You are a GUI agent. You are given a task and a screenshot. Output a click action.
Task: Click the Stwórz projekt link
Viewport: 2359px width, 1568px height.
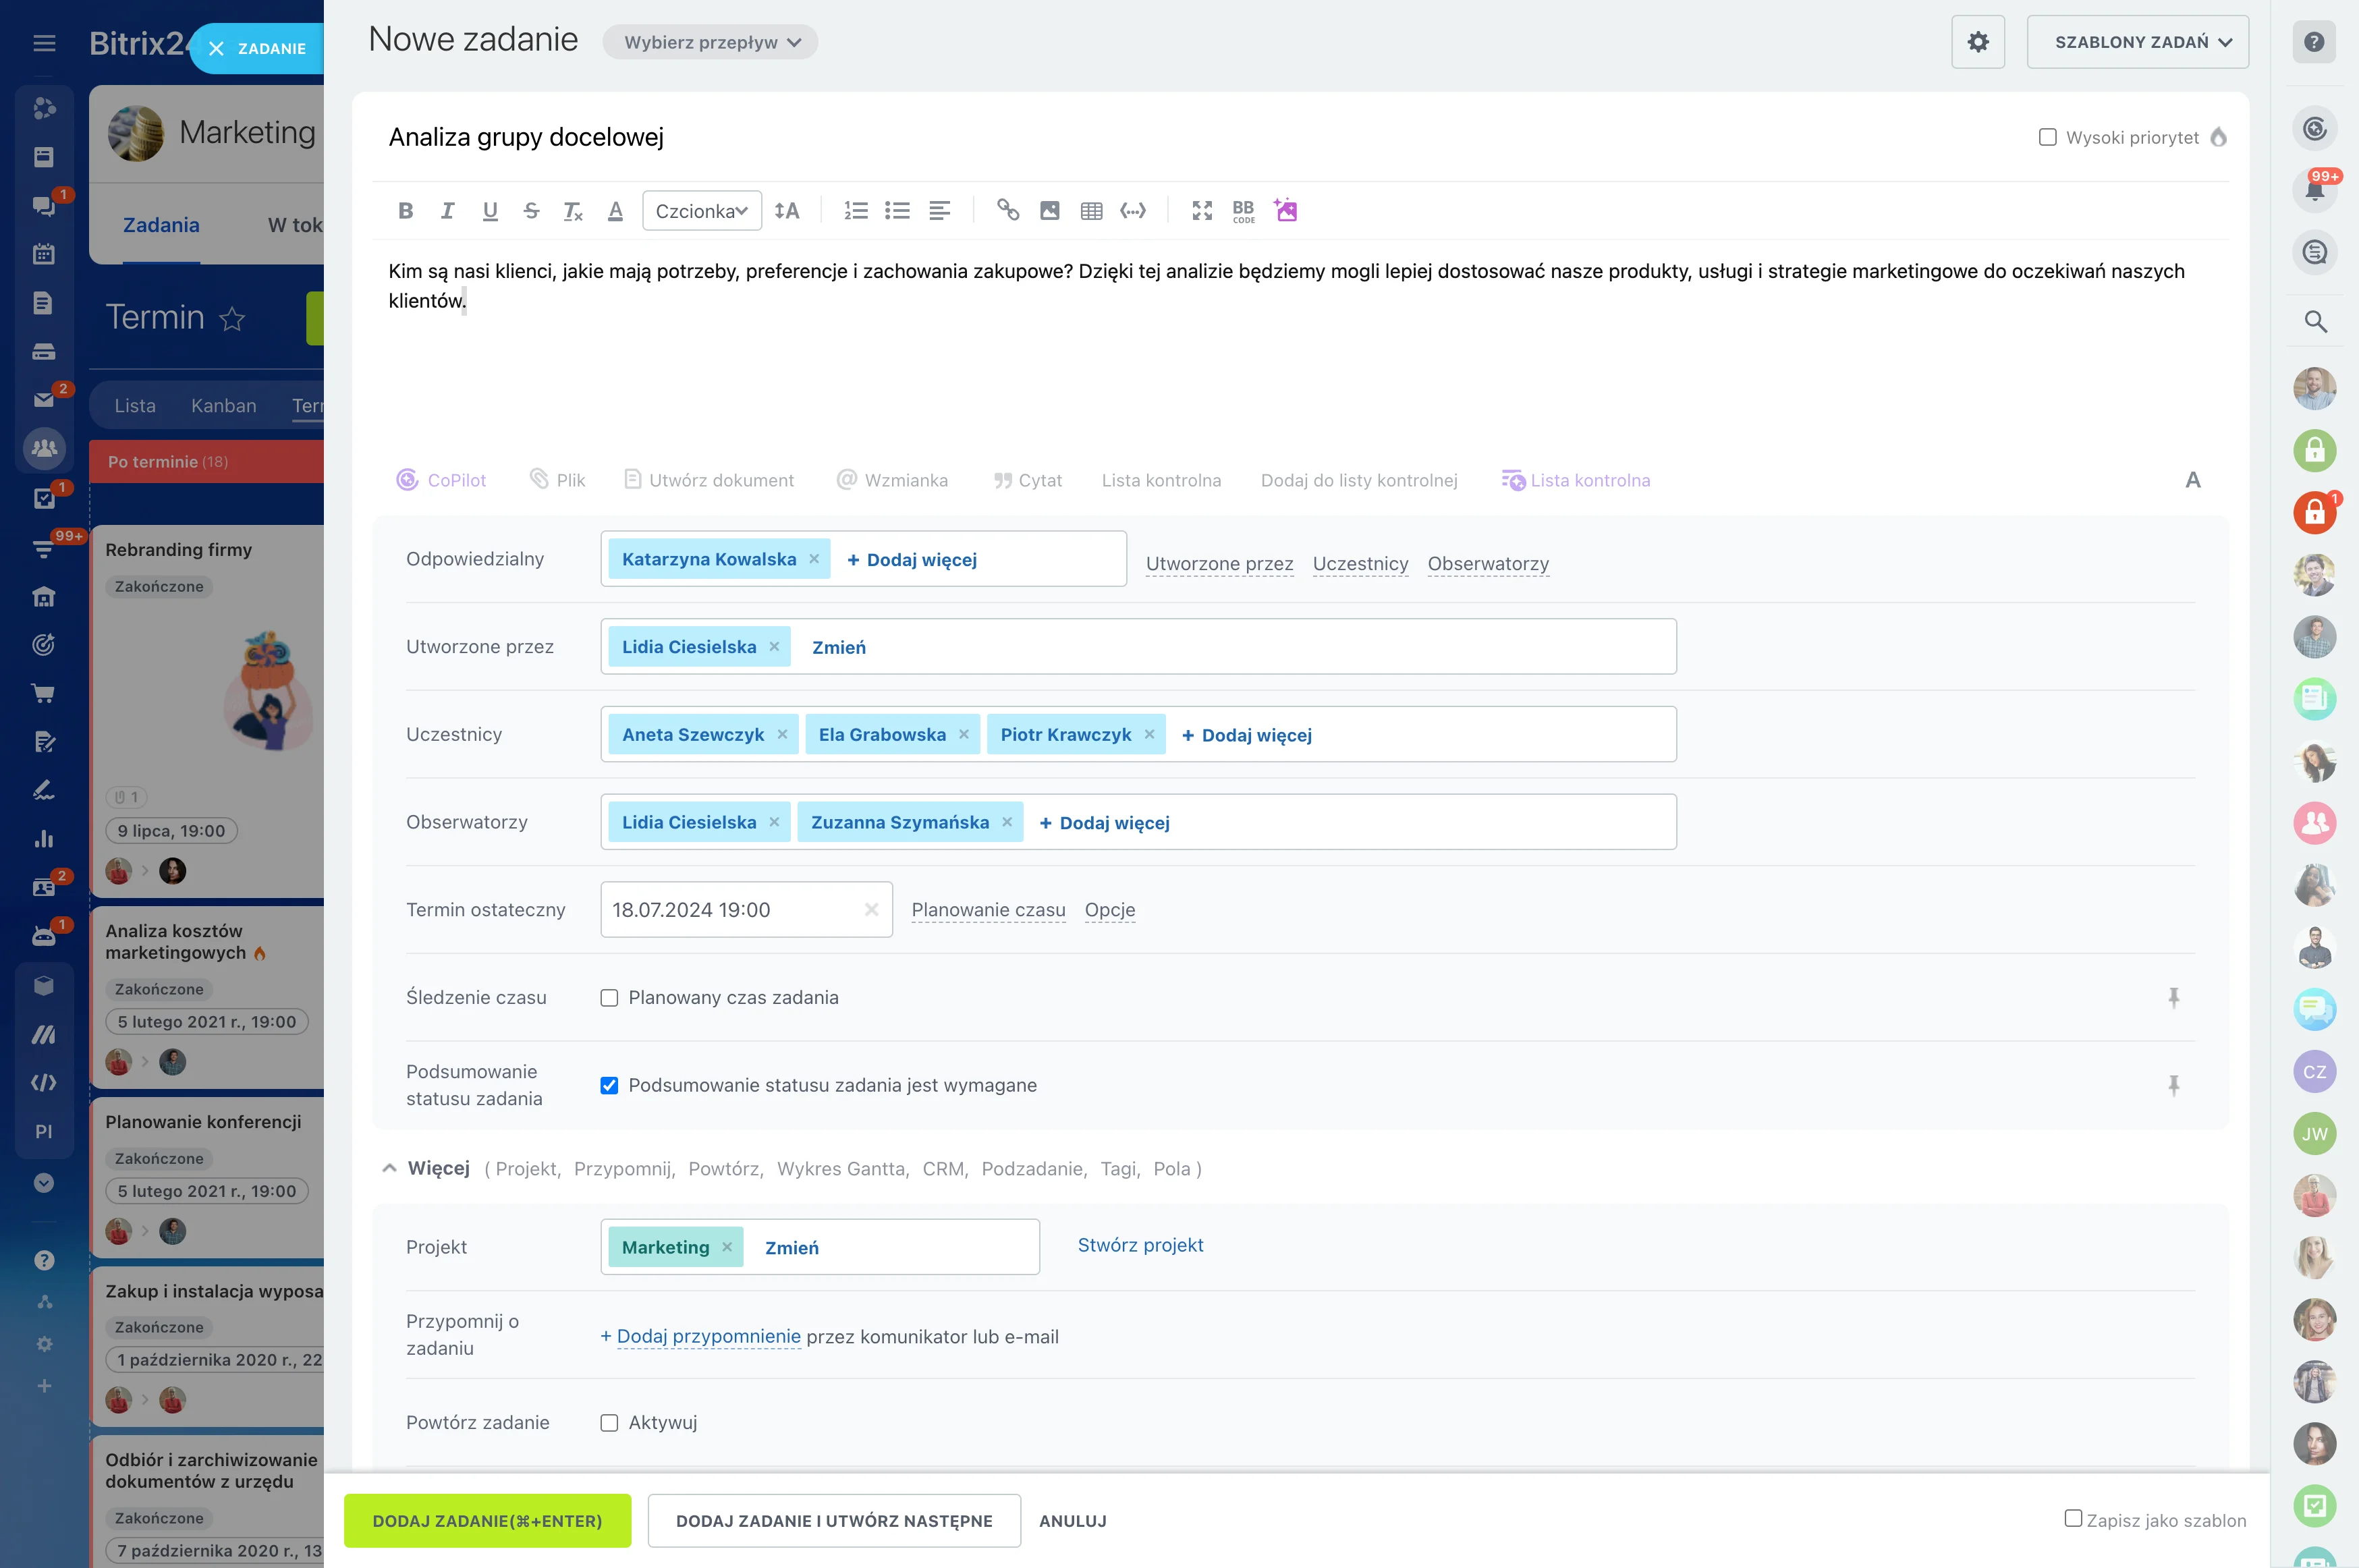coord(1140,1245)
